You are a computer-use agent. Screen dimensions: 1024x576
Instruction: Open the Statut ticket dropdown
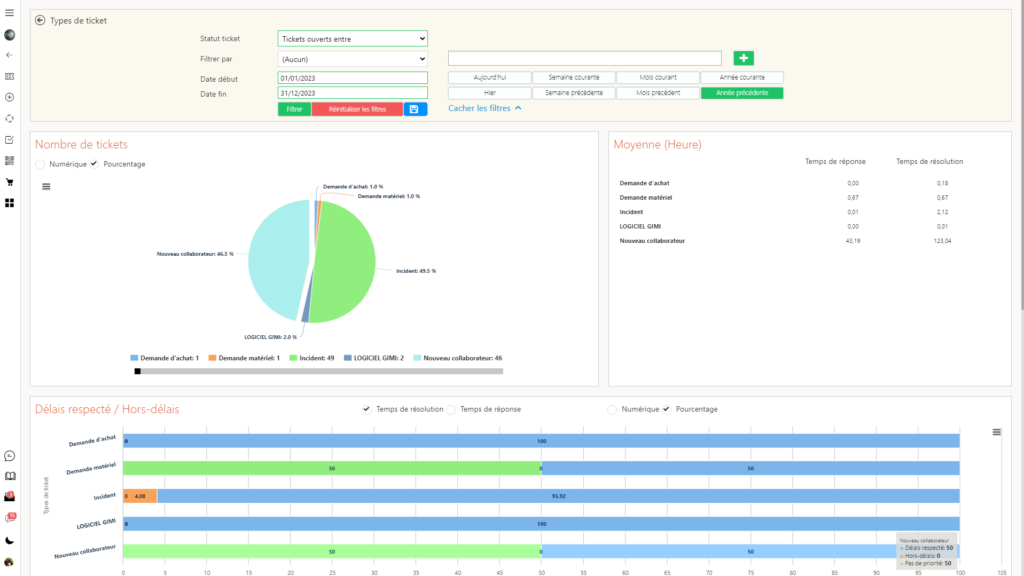[352, 39]
